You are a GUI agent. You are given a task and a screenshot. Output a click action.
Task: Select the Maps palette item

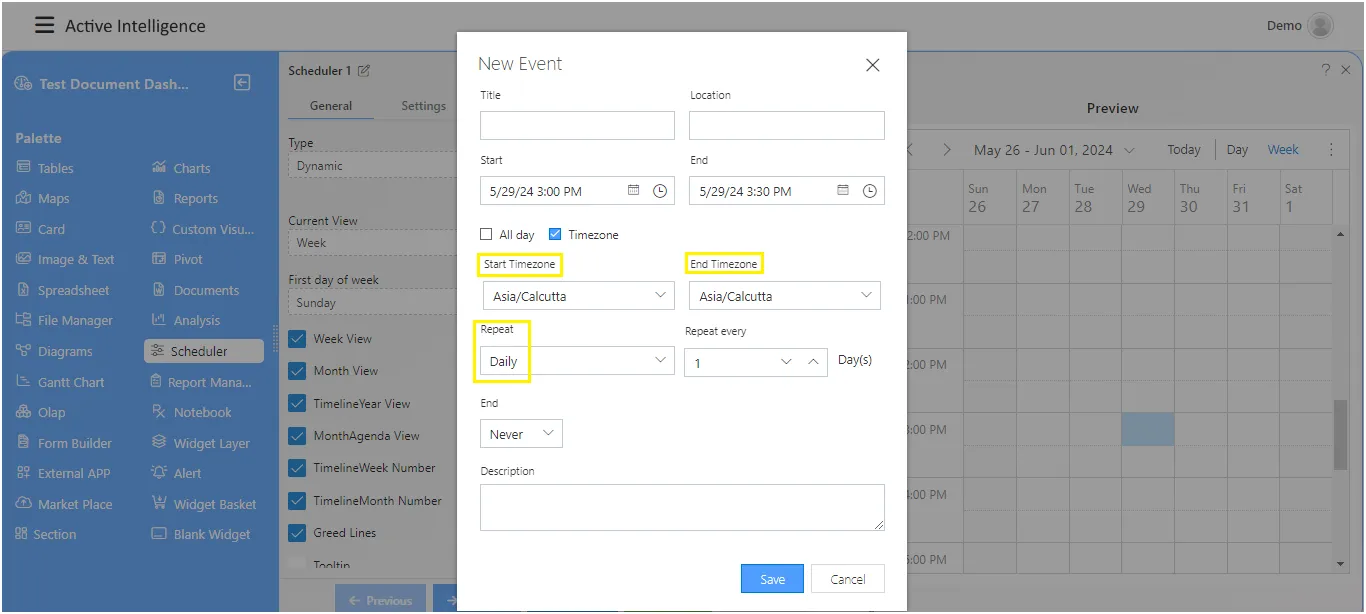(43, 198)
